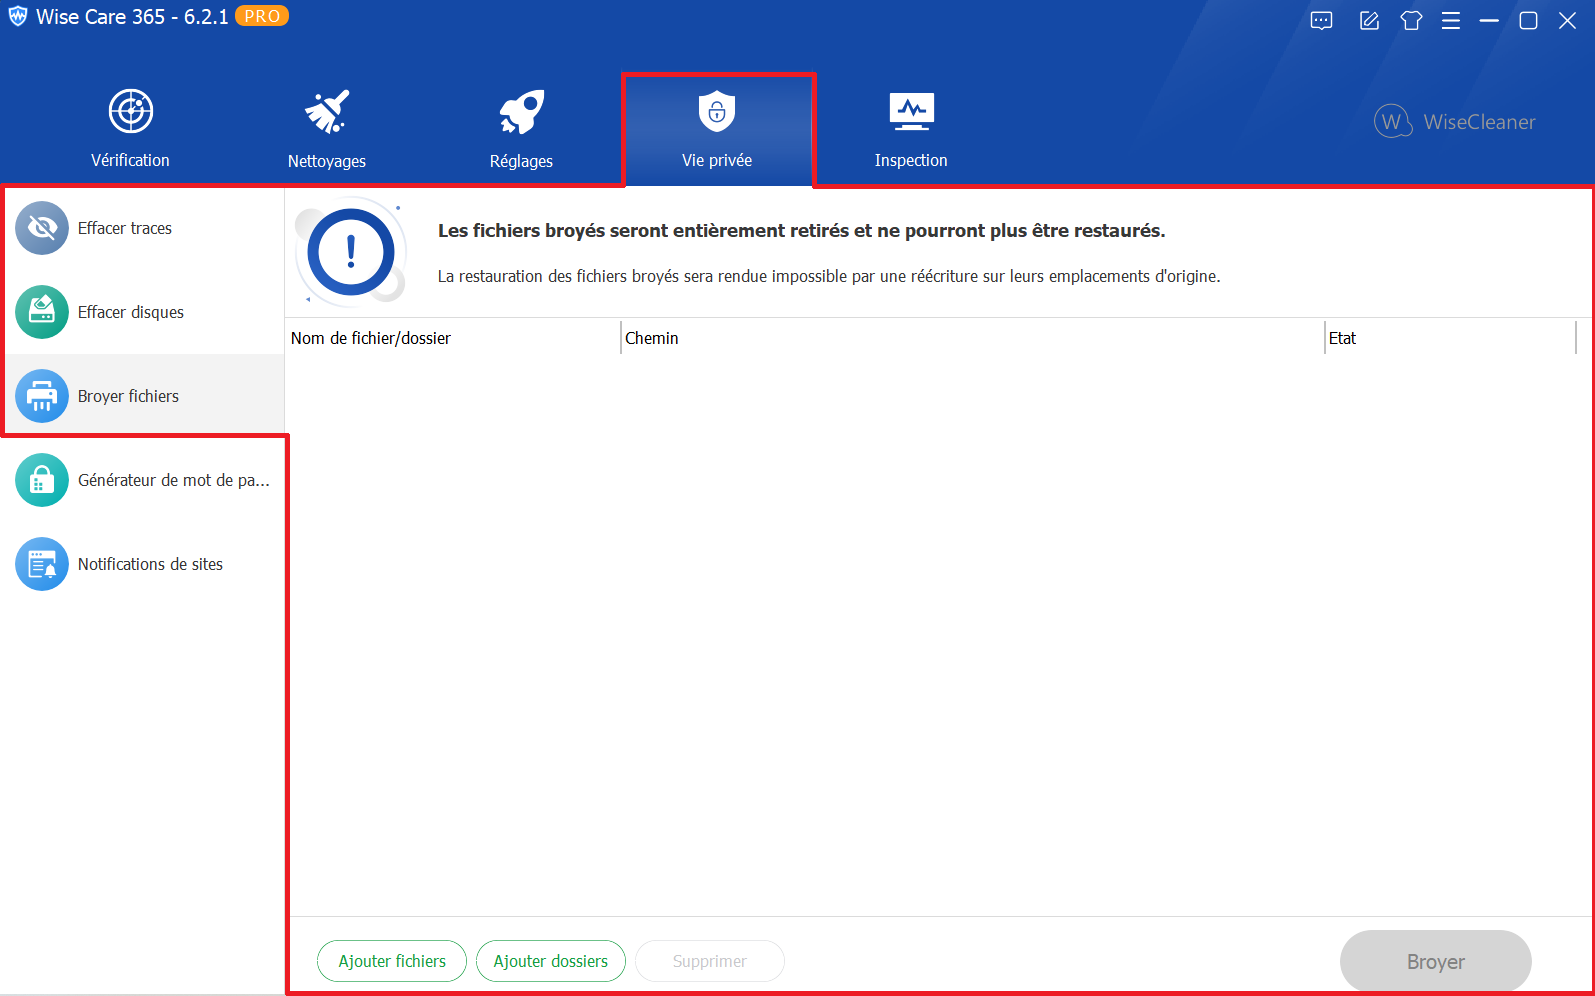Open the feedback chat icon
The image size is (1595, 996).
(1322, 21)
